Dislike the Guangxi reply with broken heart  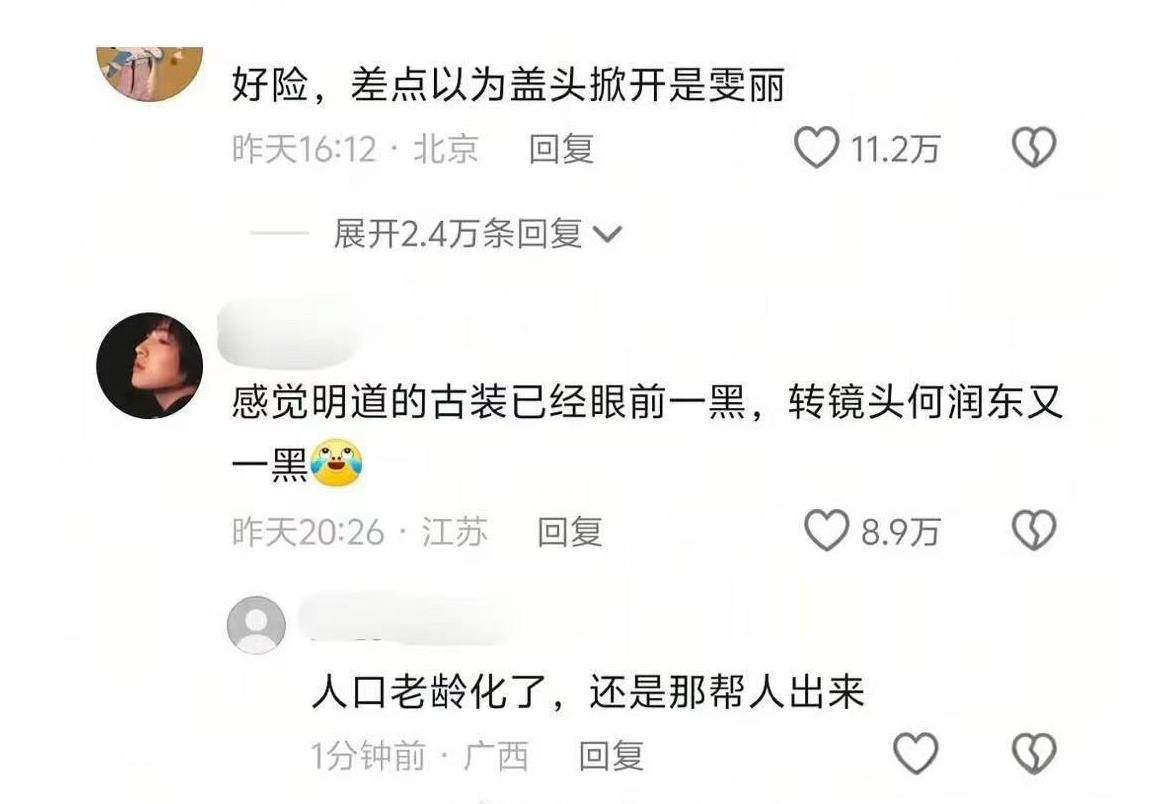1033,753
